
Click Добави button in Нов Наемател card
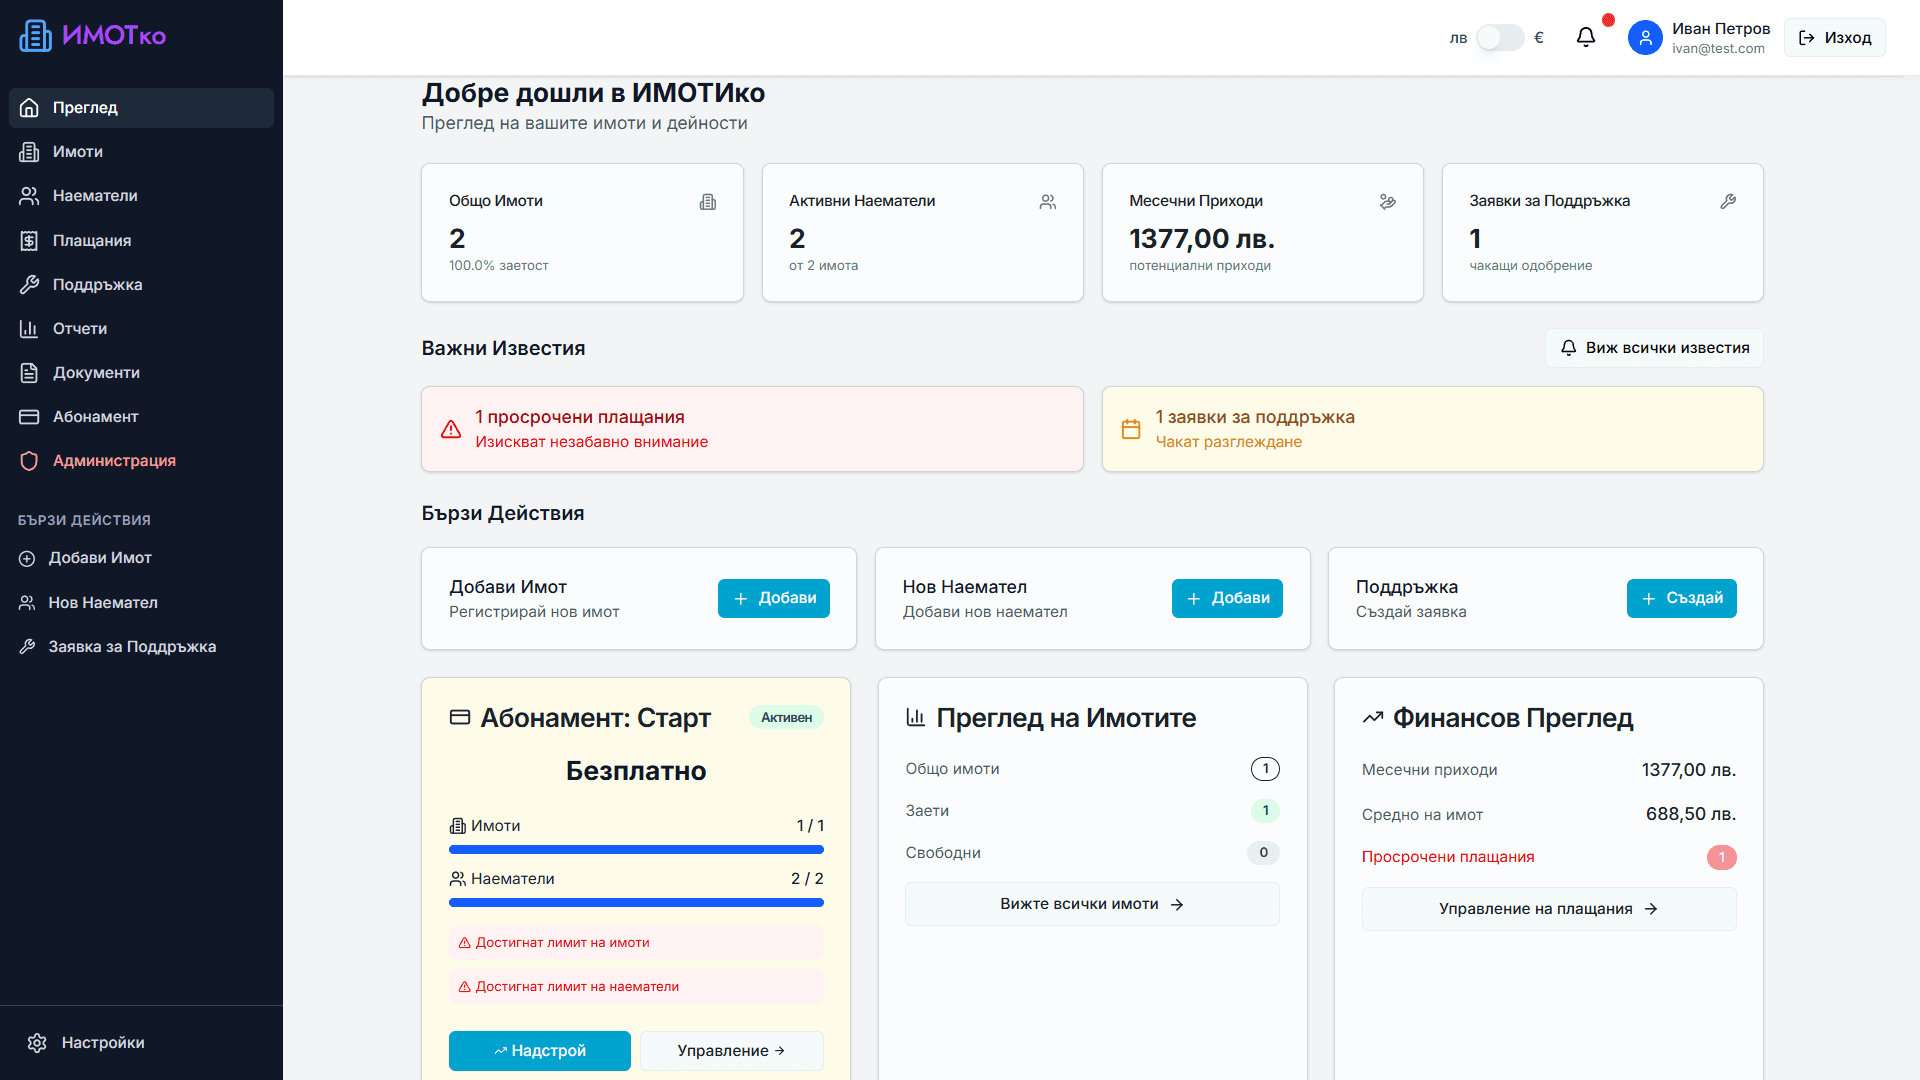pyautogui.click(x=1227, y=598)
